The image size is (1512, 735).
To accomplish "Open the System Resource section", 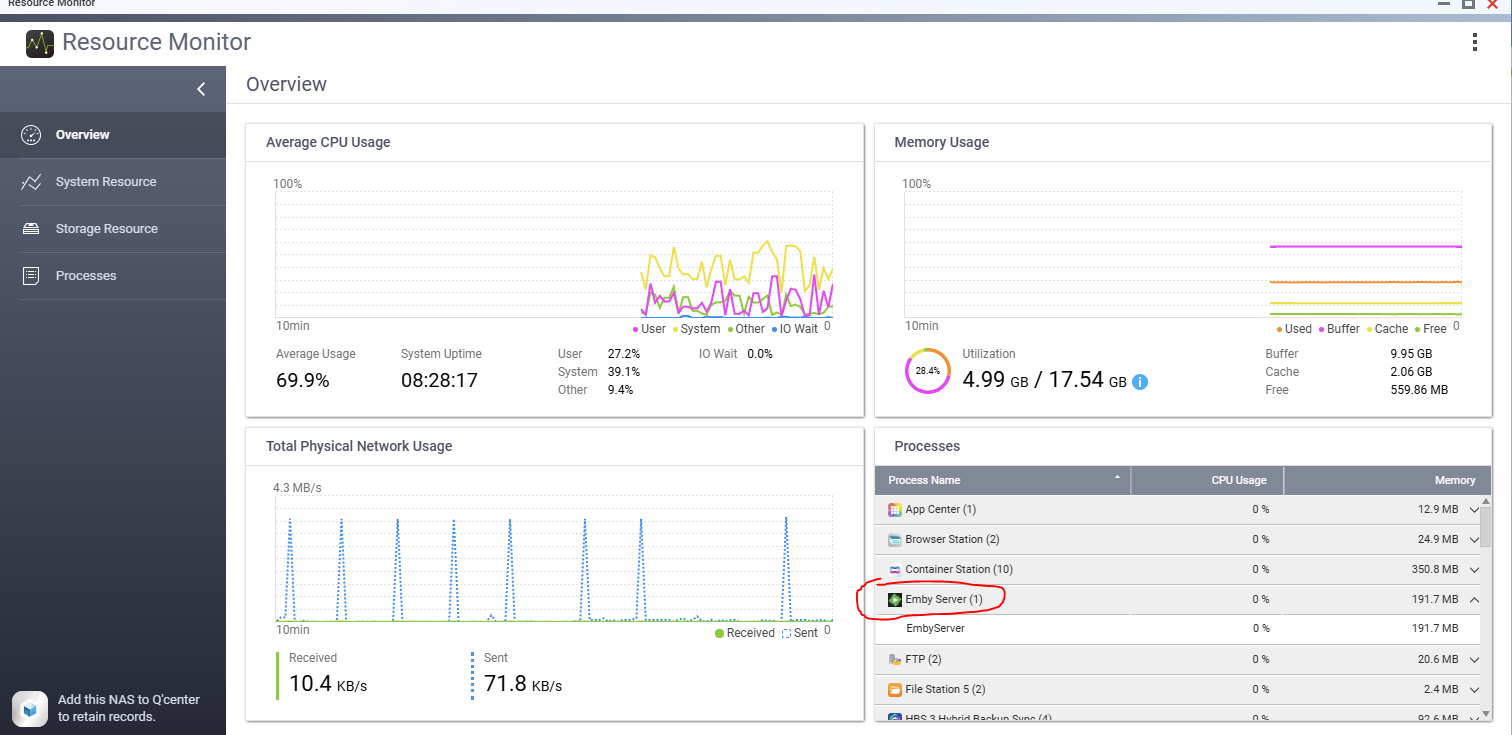I will click(x=112, y=182).
